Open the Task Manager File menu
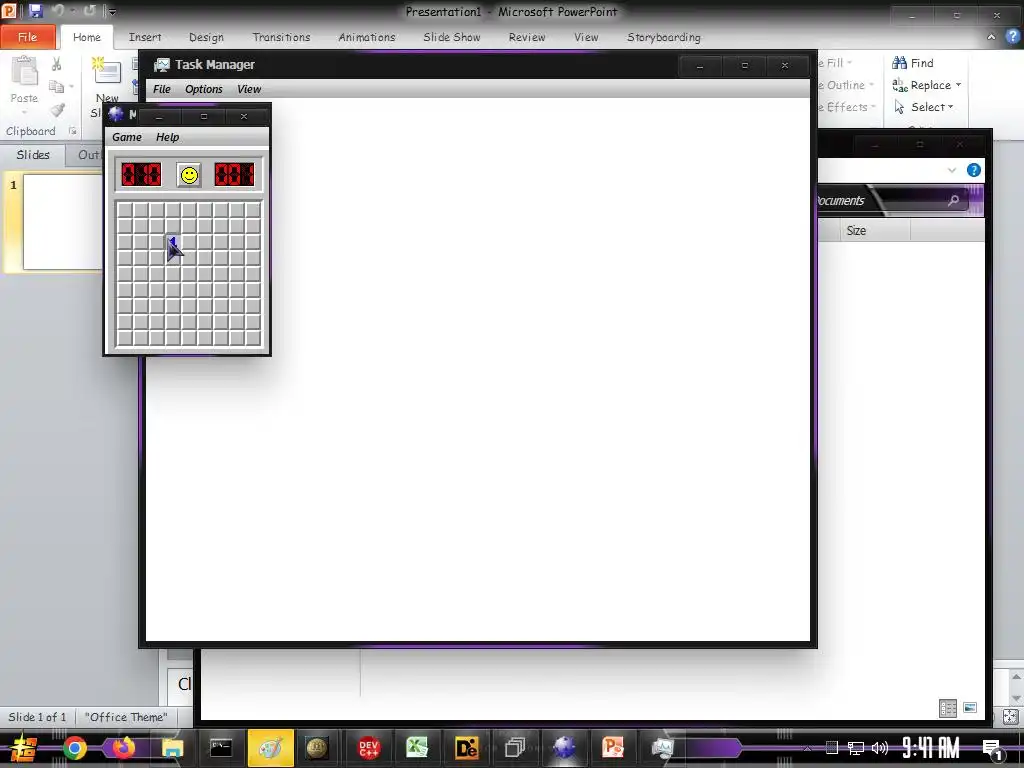1024x768 pixels. coord(161,89)
